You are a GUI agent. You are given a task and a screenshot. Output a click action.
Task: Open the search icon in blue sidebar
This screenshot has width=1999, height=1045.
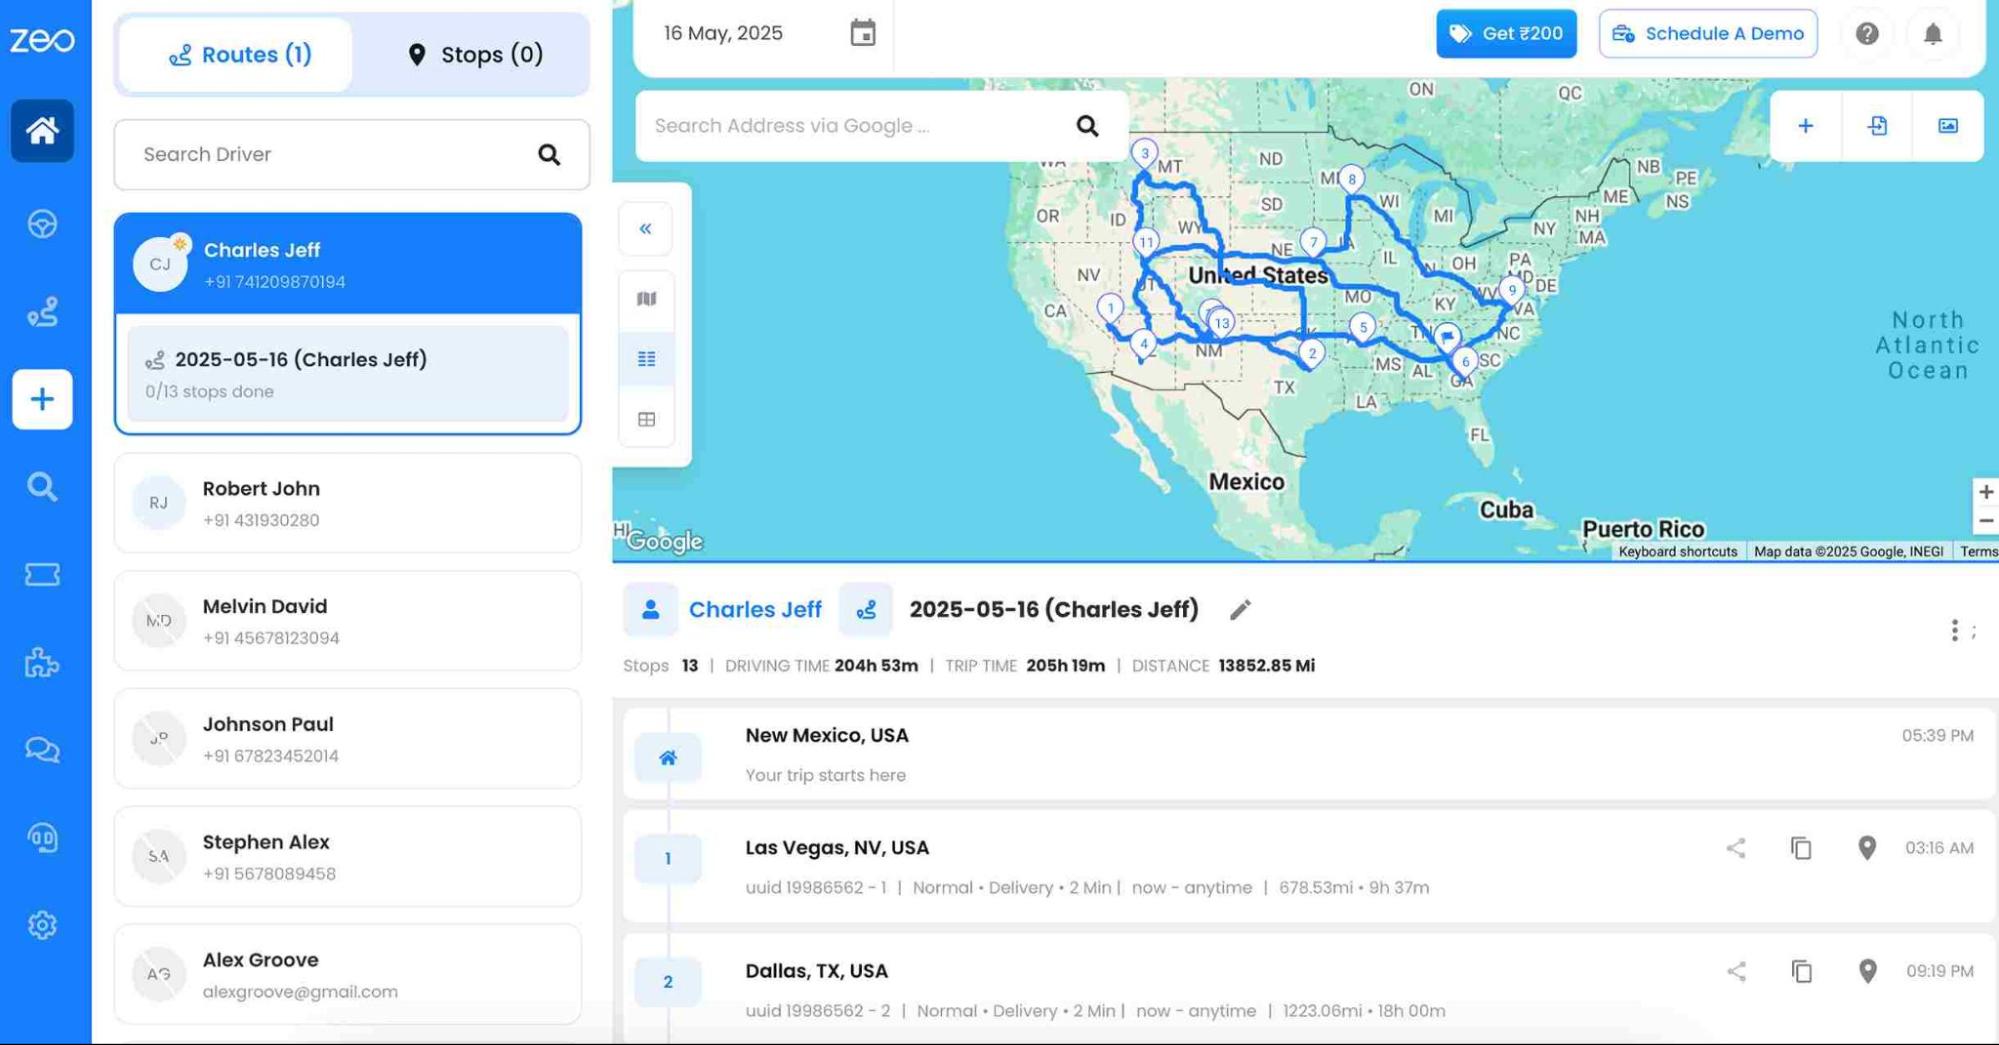(x=41, y=487)
